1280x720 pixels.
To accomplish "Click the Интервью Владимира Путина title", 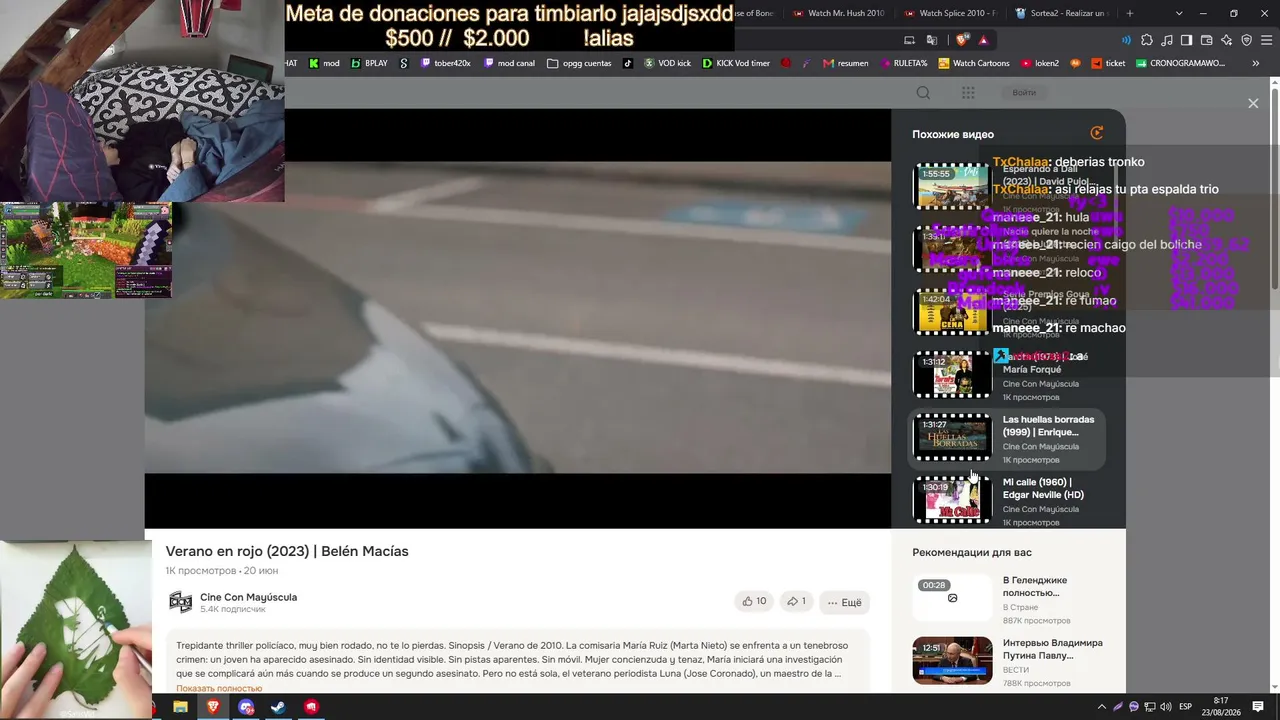I will click(x=1053, y=649).
